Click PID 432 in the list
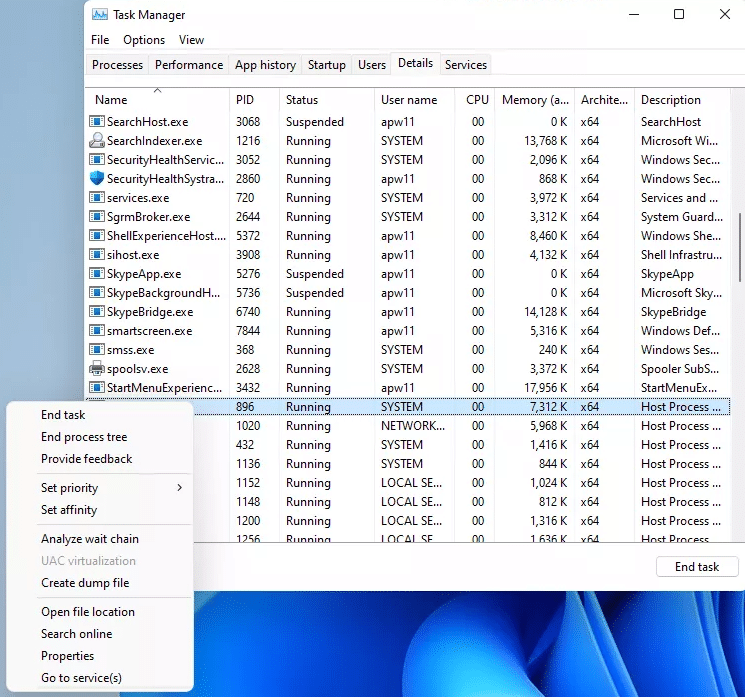 (245, 445)
